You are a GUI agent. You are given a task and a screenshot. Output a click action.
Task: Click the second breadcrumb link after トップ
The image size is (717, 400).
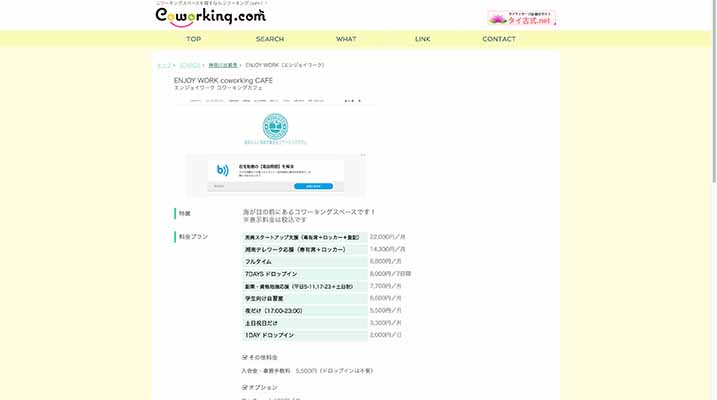pos(190,65)
